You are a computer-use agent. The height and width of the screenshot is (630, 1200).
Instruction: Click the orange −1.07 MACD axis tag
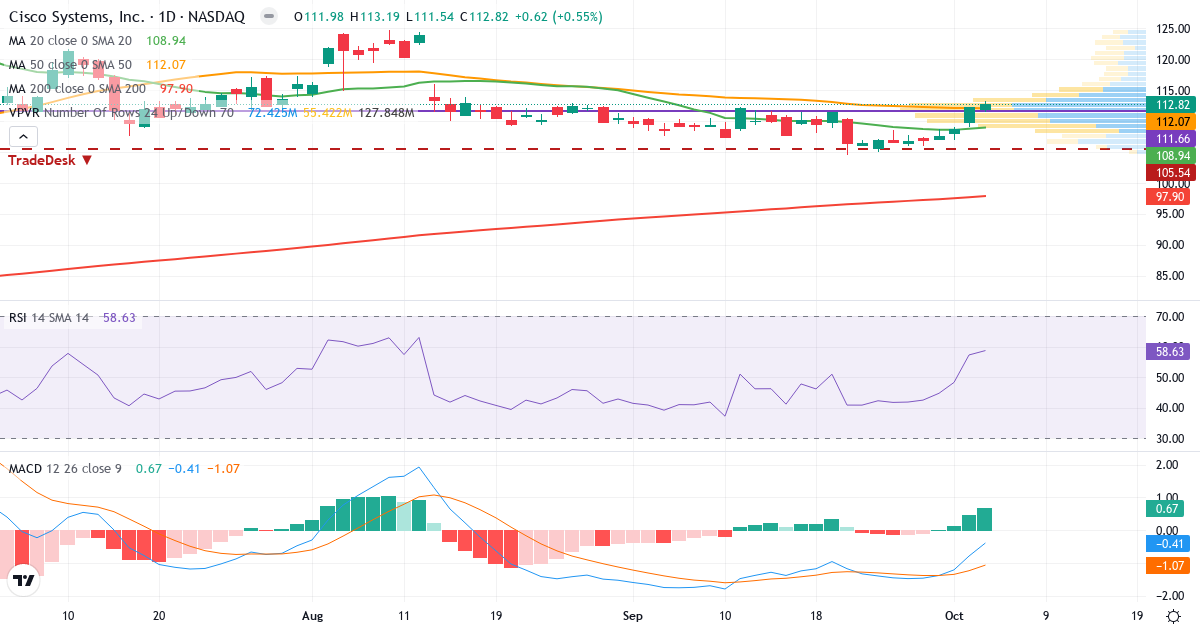tap(1168, 565)
